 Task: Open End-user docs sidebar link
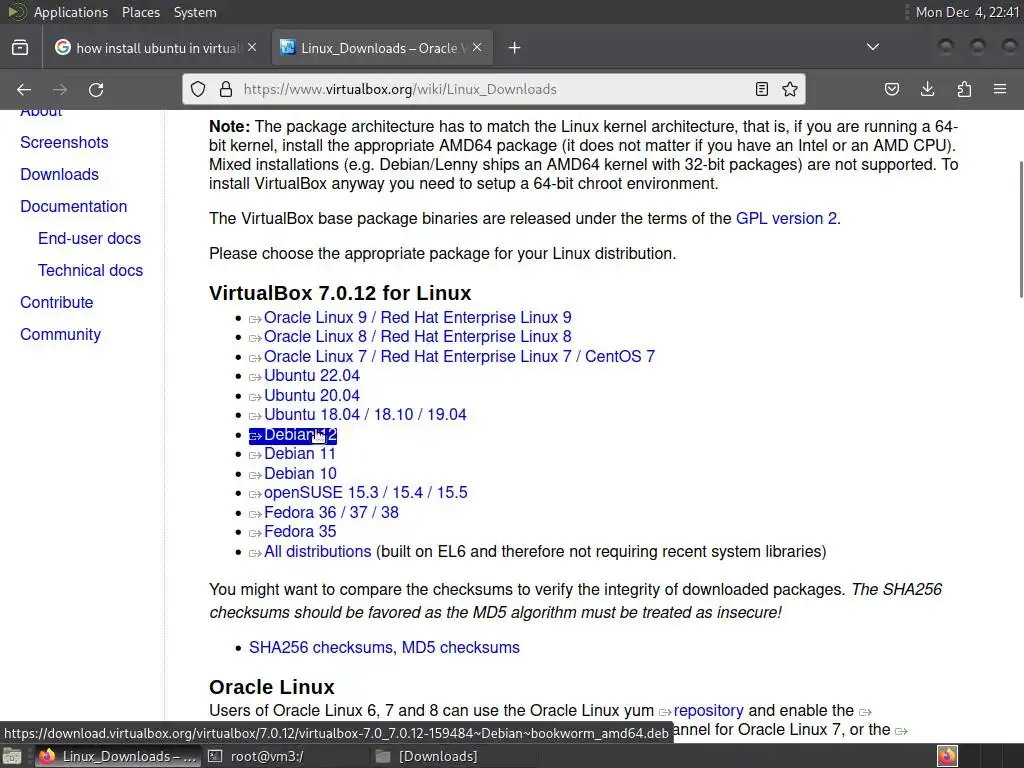(89, 238)
